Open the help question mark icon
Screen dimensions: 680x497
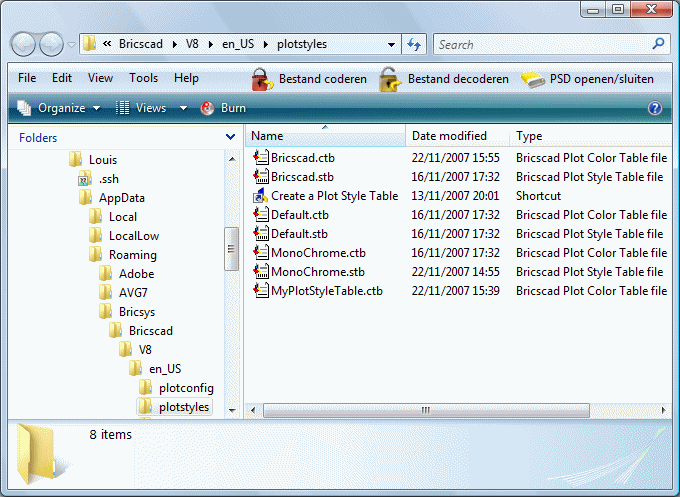pyautogui.click(x=655, y=108)
